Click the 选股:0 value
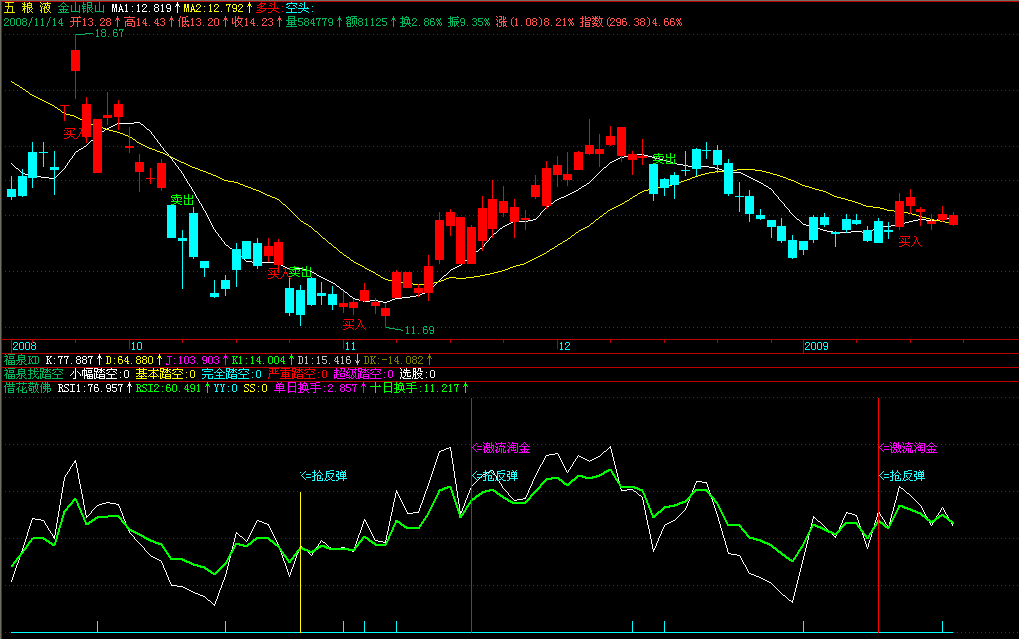 [x=417, y=374]
